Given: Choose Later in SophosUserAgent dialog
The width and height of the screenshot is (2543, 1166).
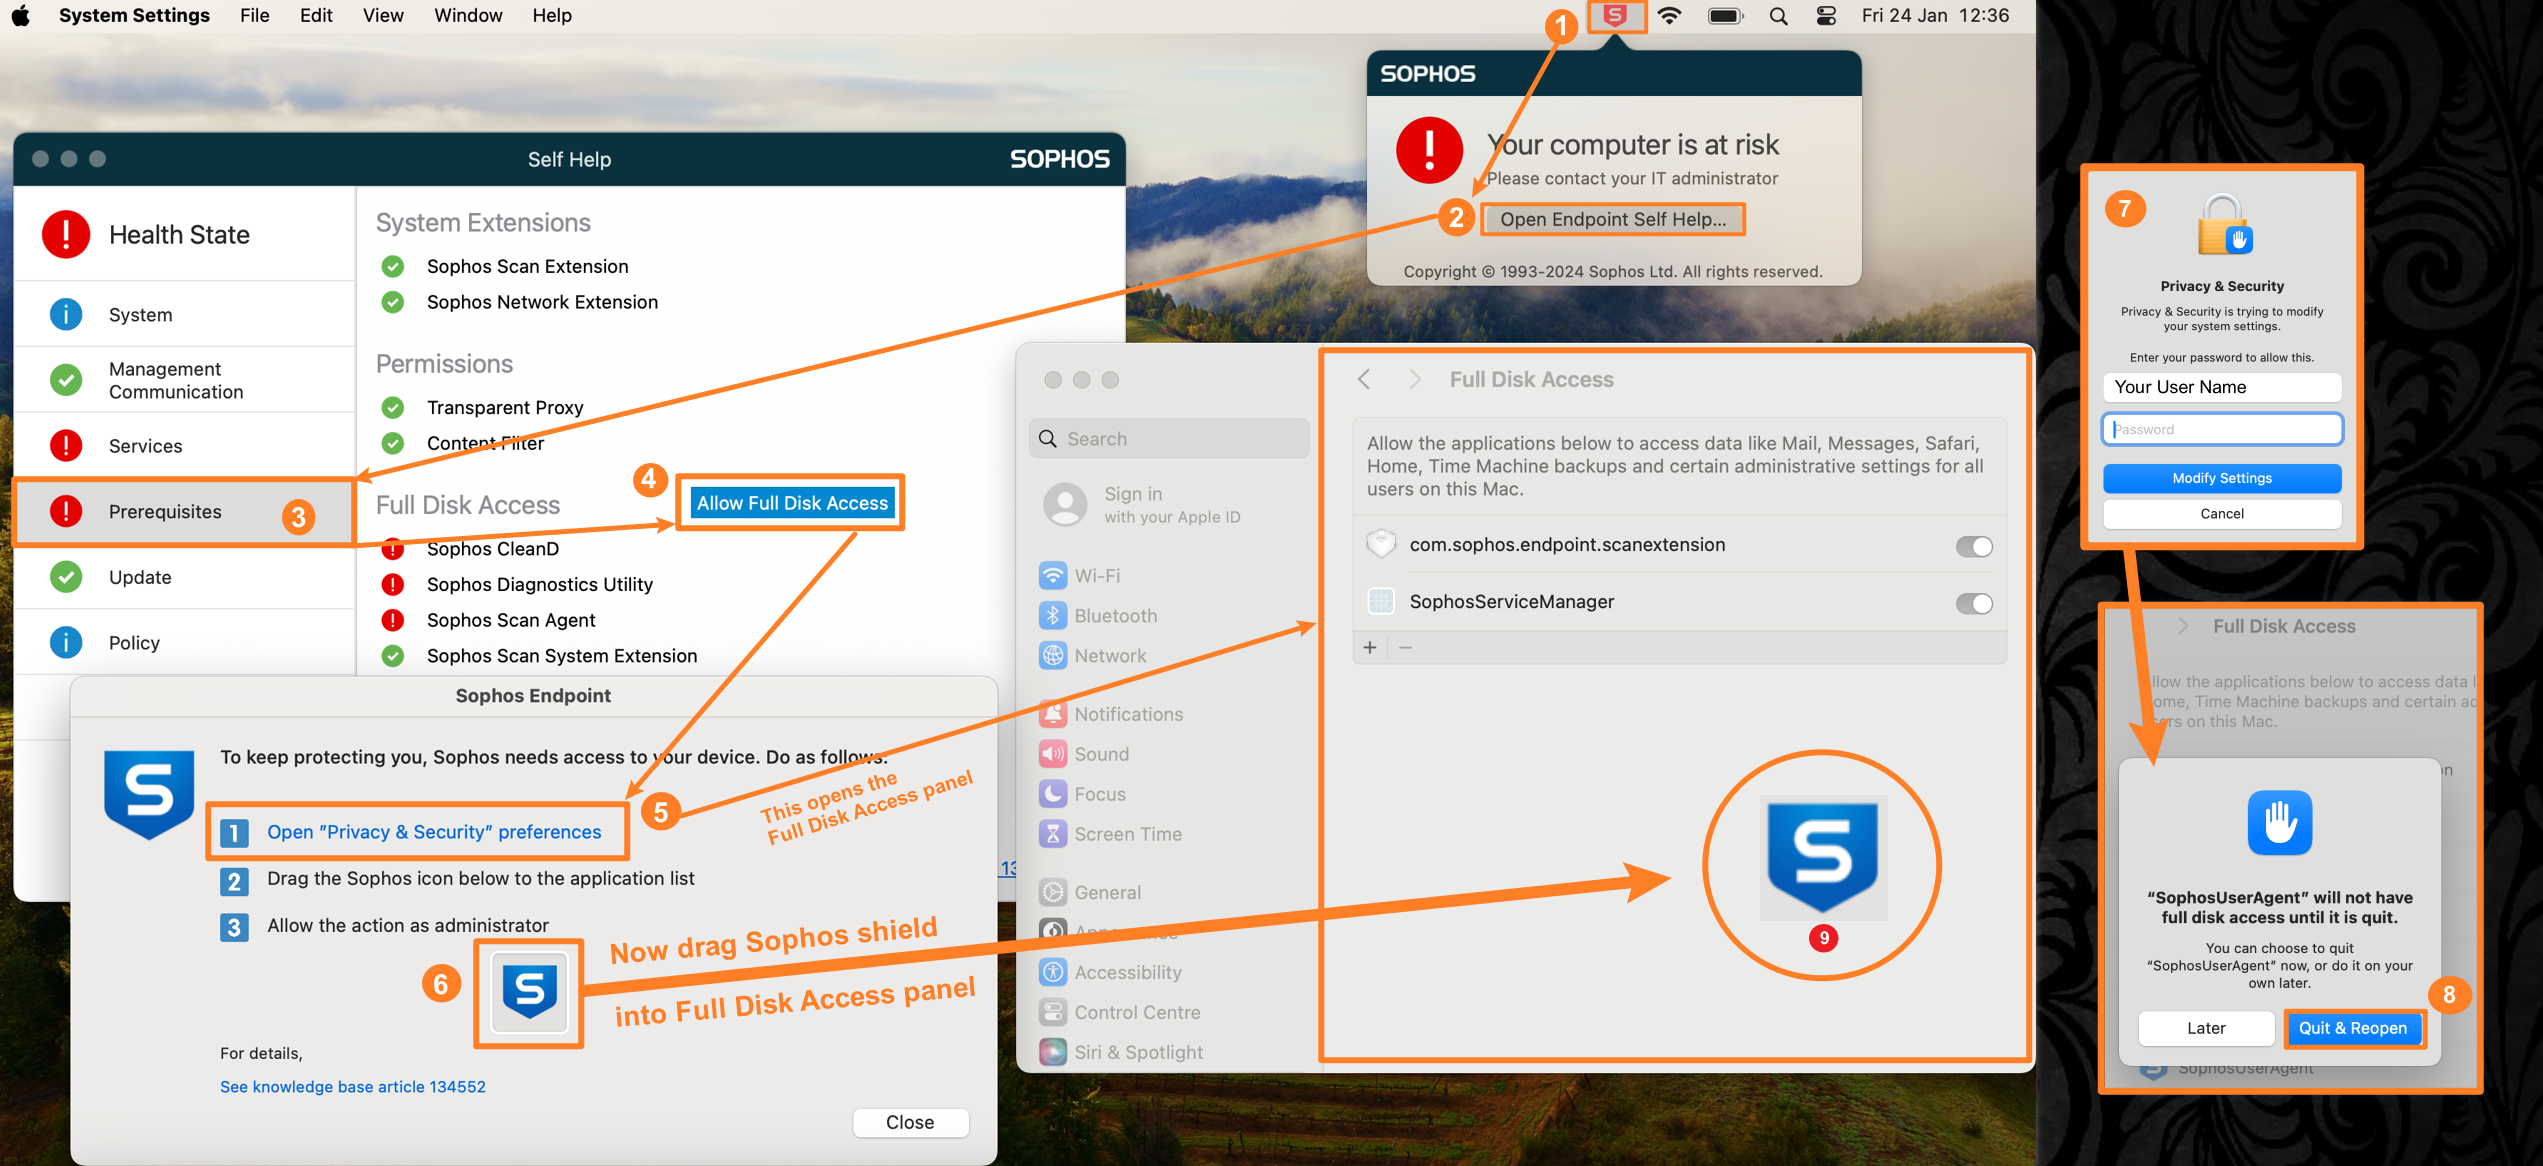Looking at the screenshot, I should click(x=2206, y=1028).
